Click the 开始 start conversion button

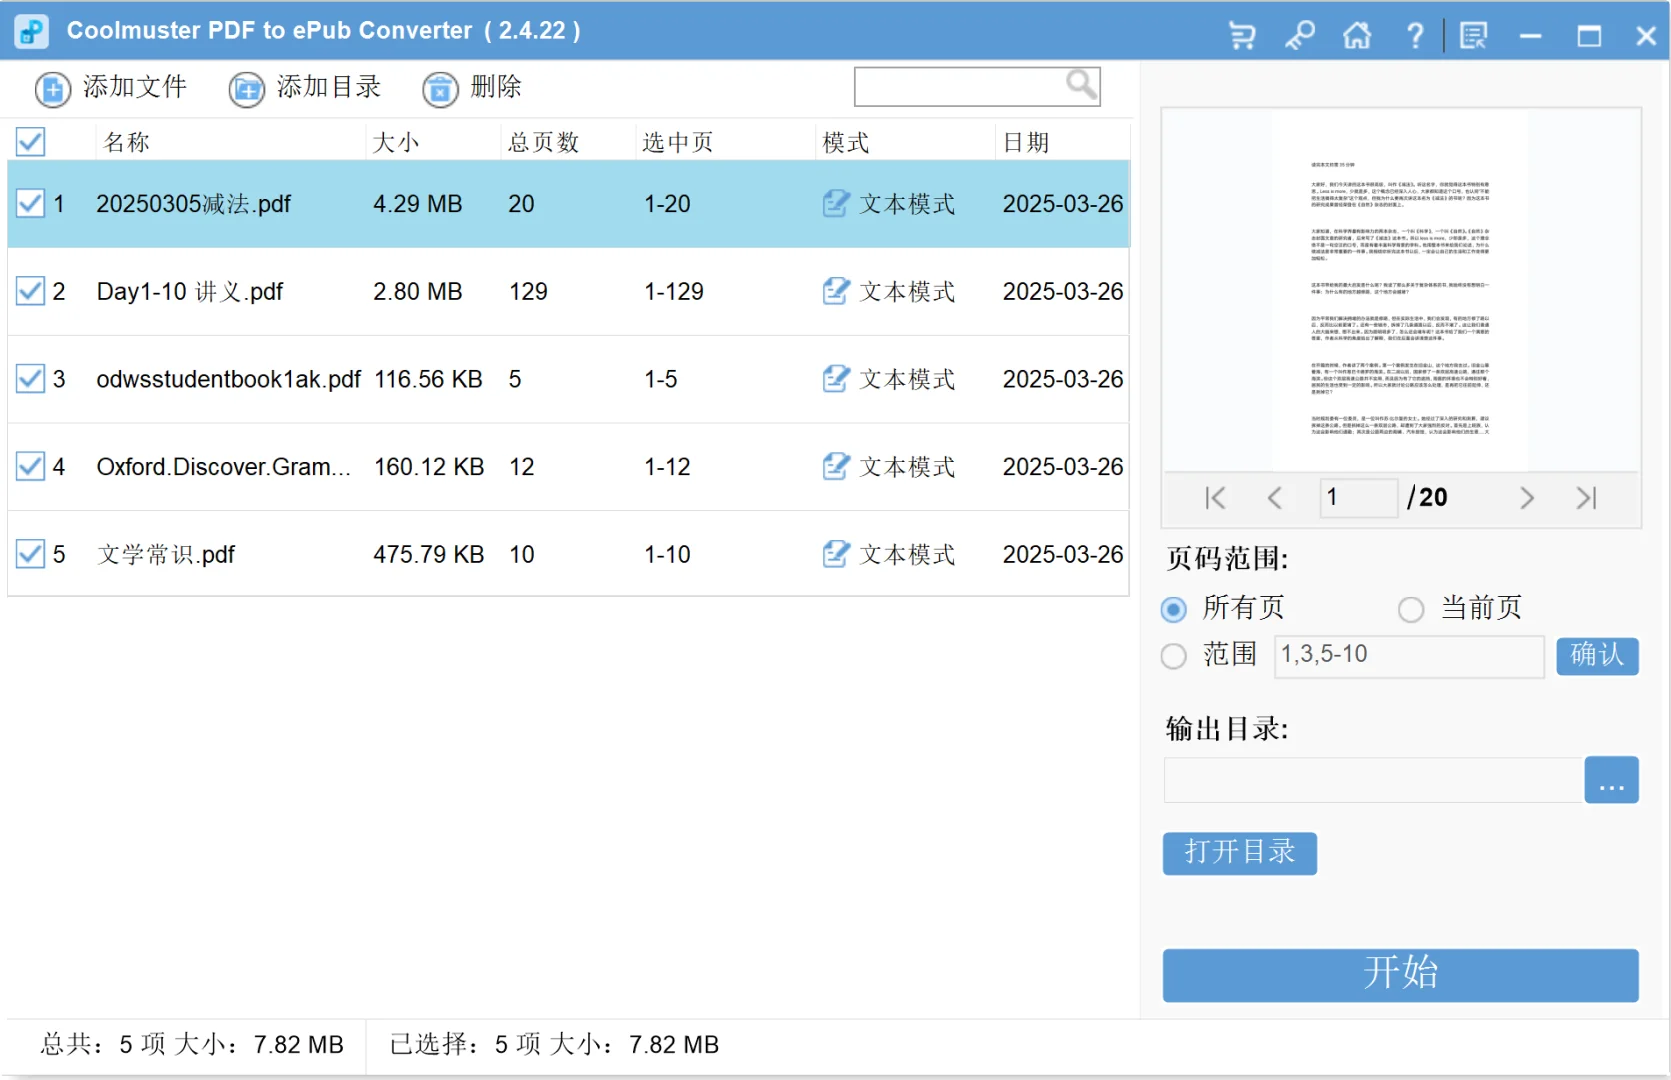tap(1400, 975)
